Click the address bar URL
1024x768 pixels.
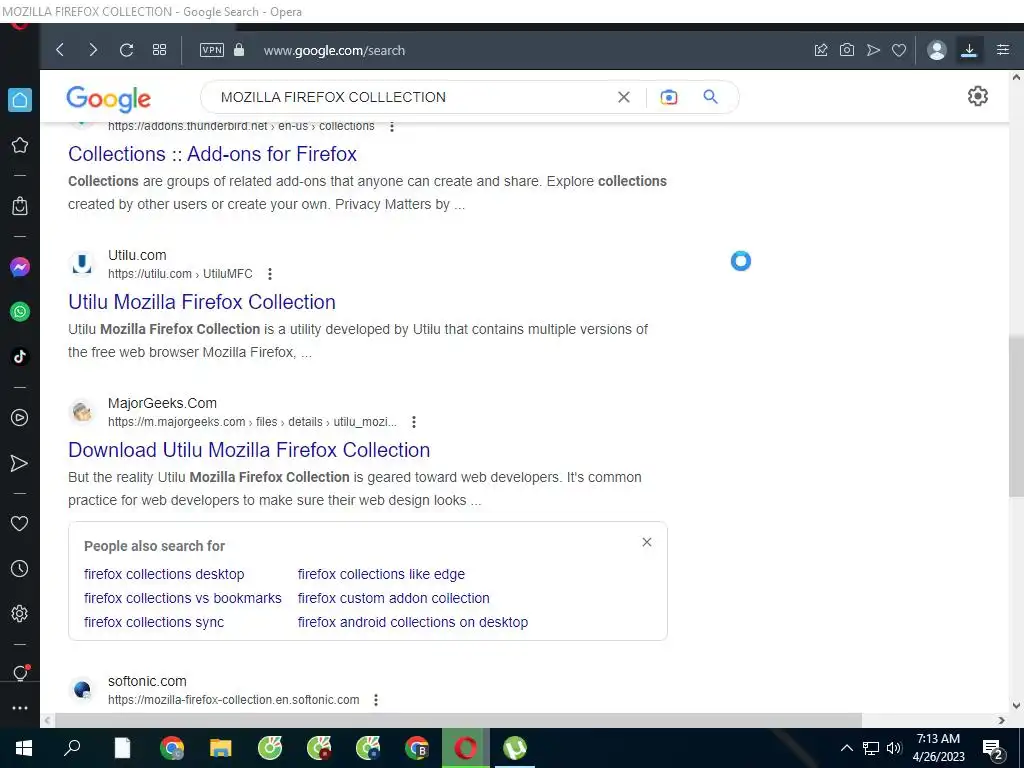334,50
